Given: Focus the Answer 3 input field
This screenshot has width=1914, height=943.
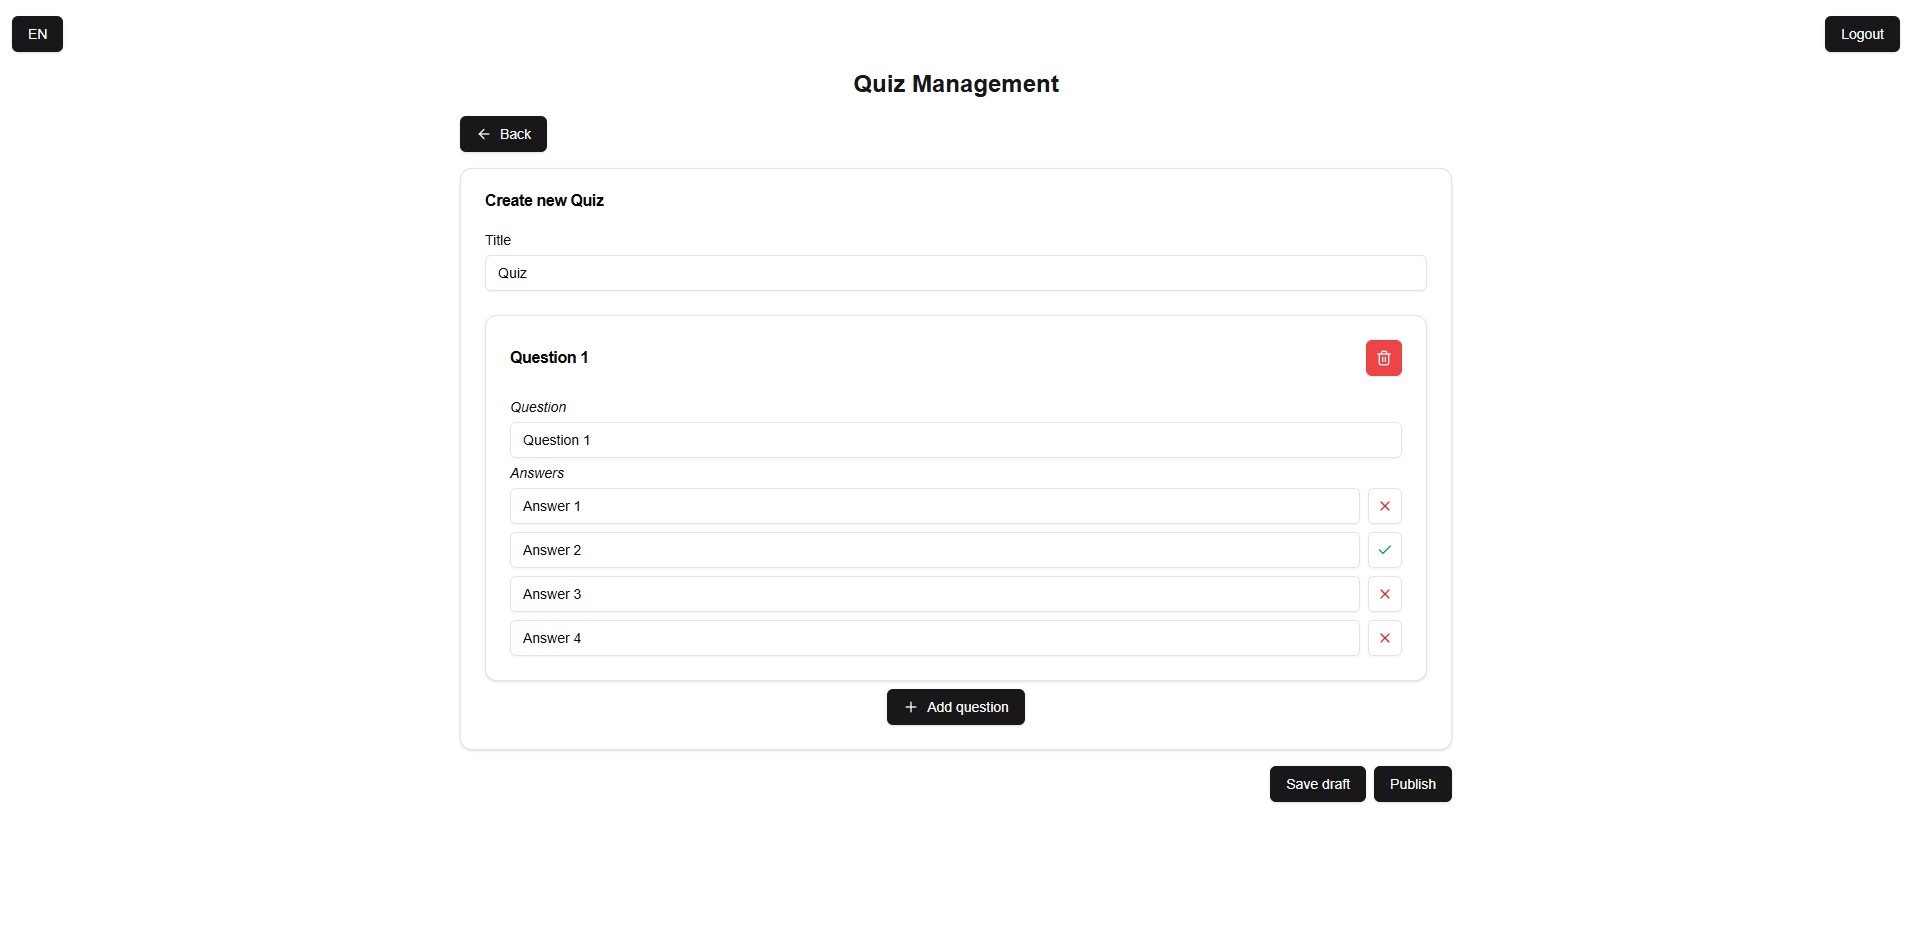Looking at the screenshot, I should (934, 594).
